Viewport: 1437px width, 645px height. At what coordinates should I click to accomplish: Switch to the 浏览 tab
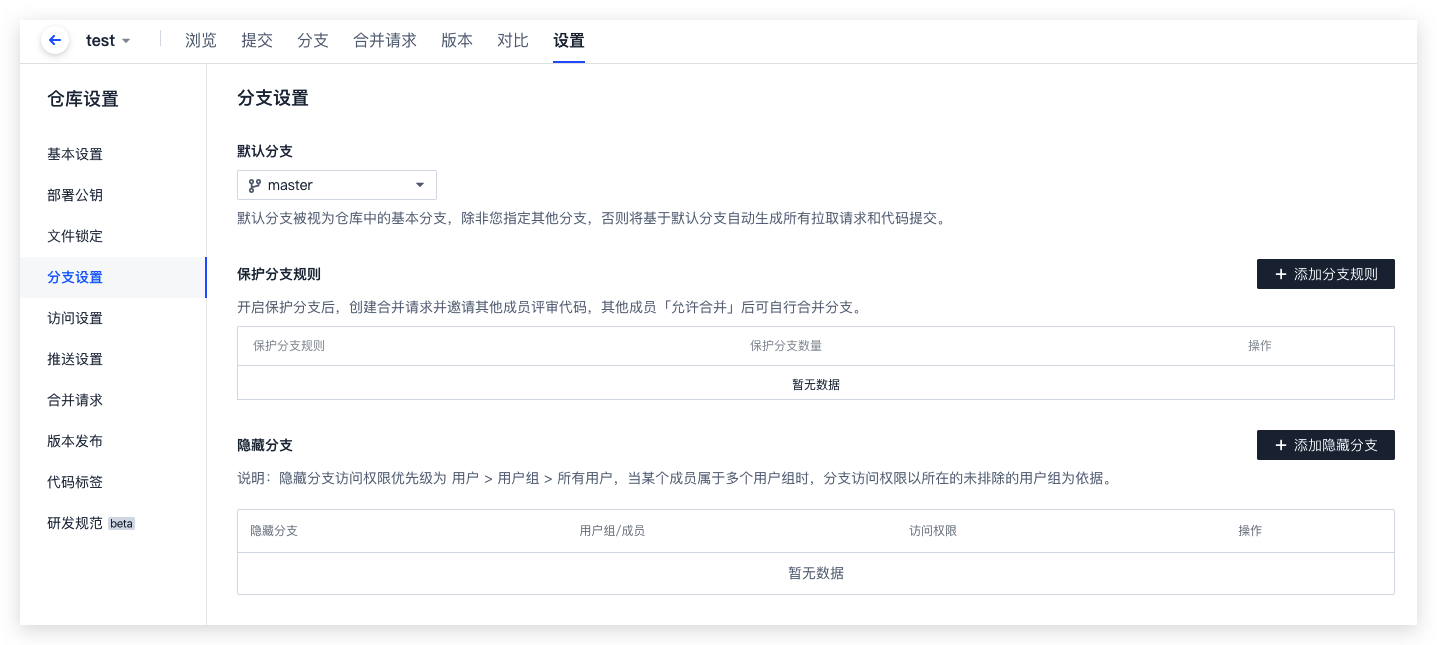[x=201, y=41]
